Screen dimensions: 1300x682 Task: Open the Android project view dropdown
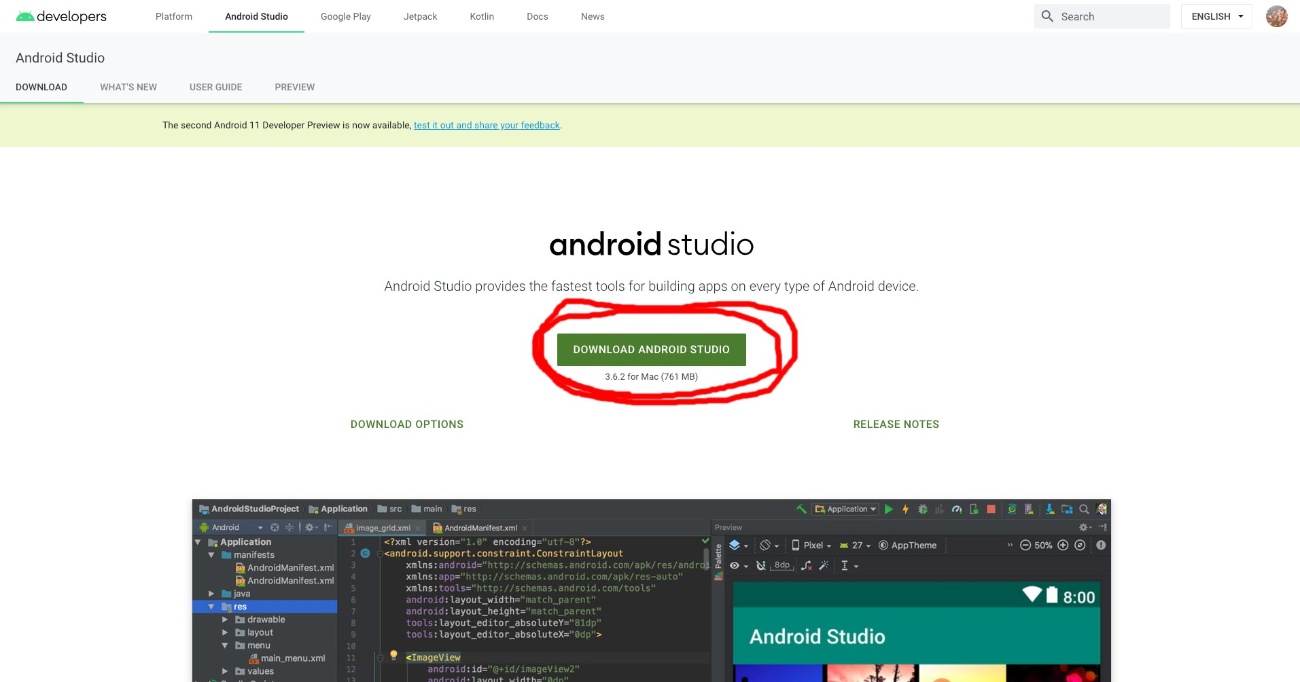(x=231, y=527)
